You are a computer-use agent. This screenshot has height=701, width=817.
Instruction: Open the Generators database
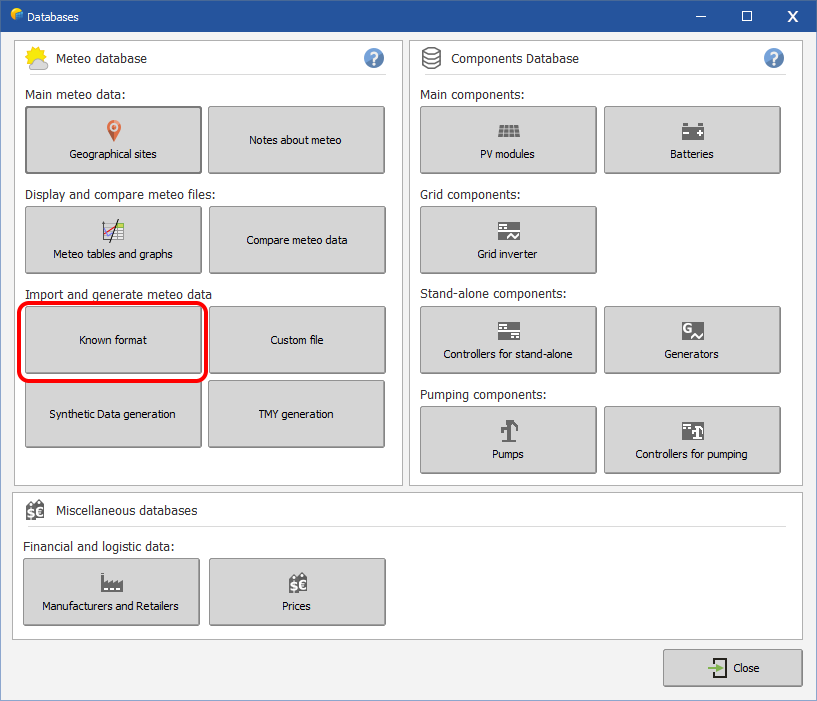(x=692, y=340)
